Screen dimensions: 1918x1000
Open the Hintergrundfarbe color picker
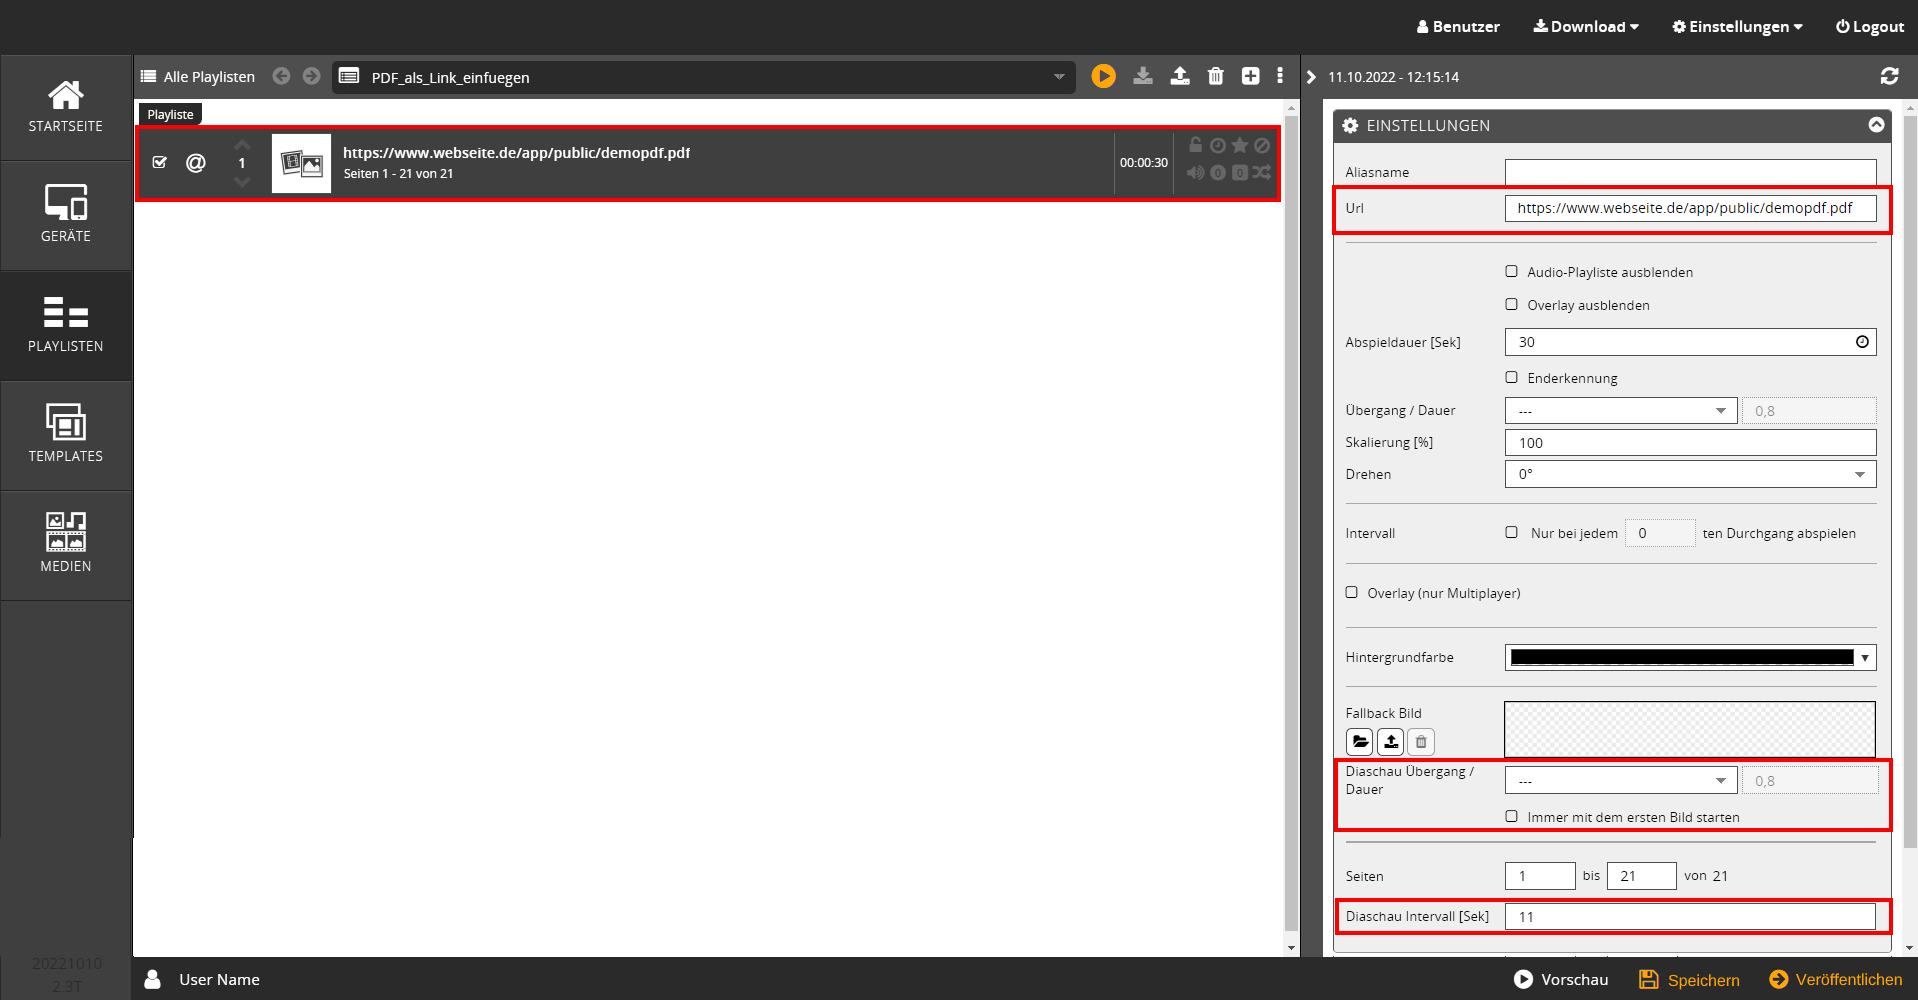coord(1690,657)
